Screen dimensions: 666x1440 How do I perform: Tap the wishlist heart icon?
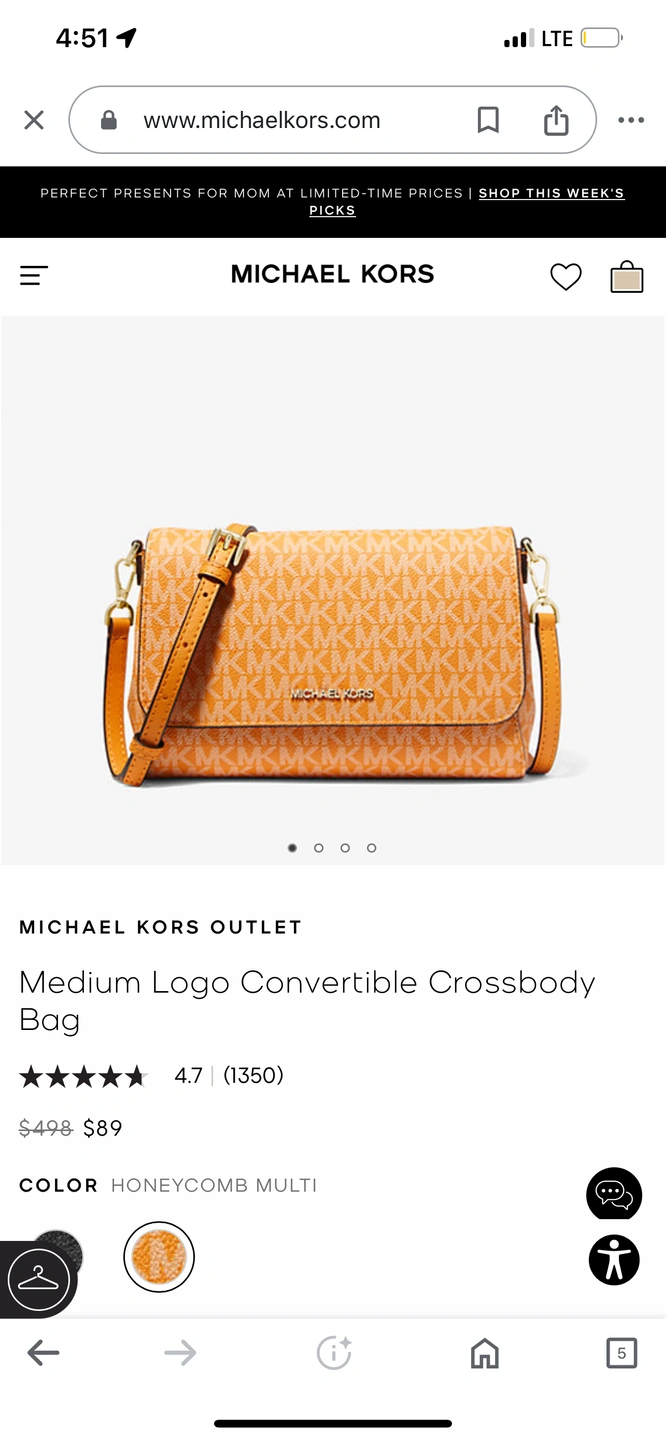click(566, 277)
